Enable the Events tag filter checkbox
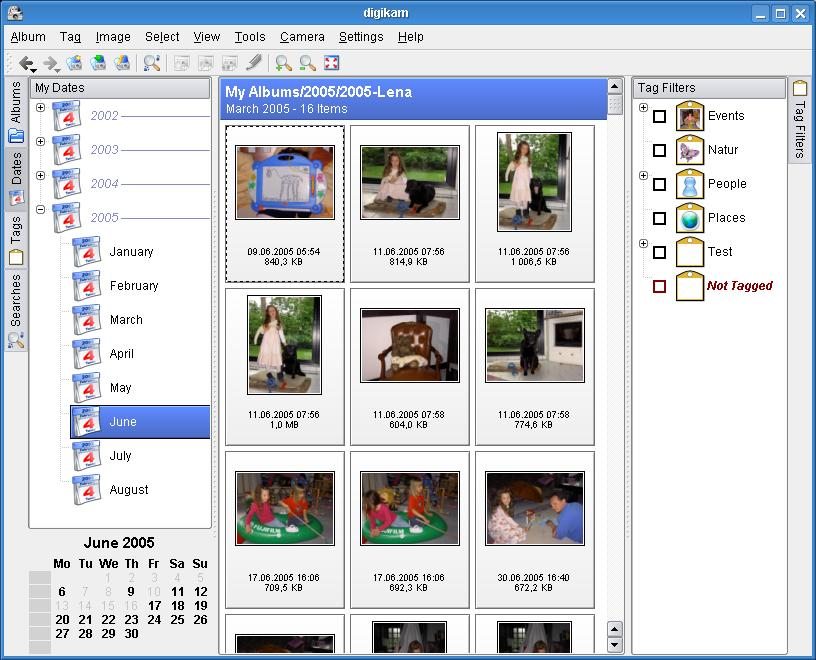The height and width of the screenshot is (660, 816). pyautogui.click(x=659, y=116)
